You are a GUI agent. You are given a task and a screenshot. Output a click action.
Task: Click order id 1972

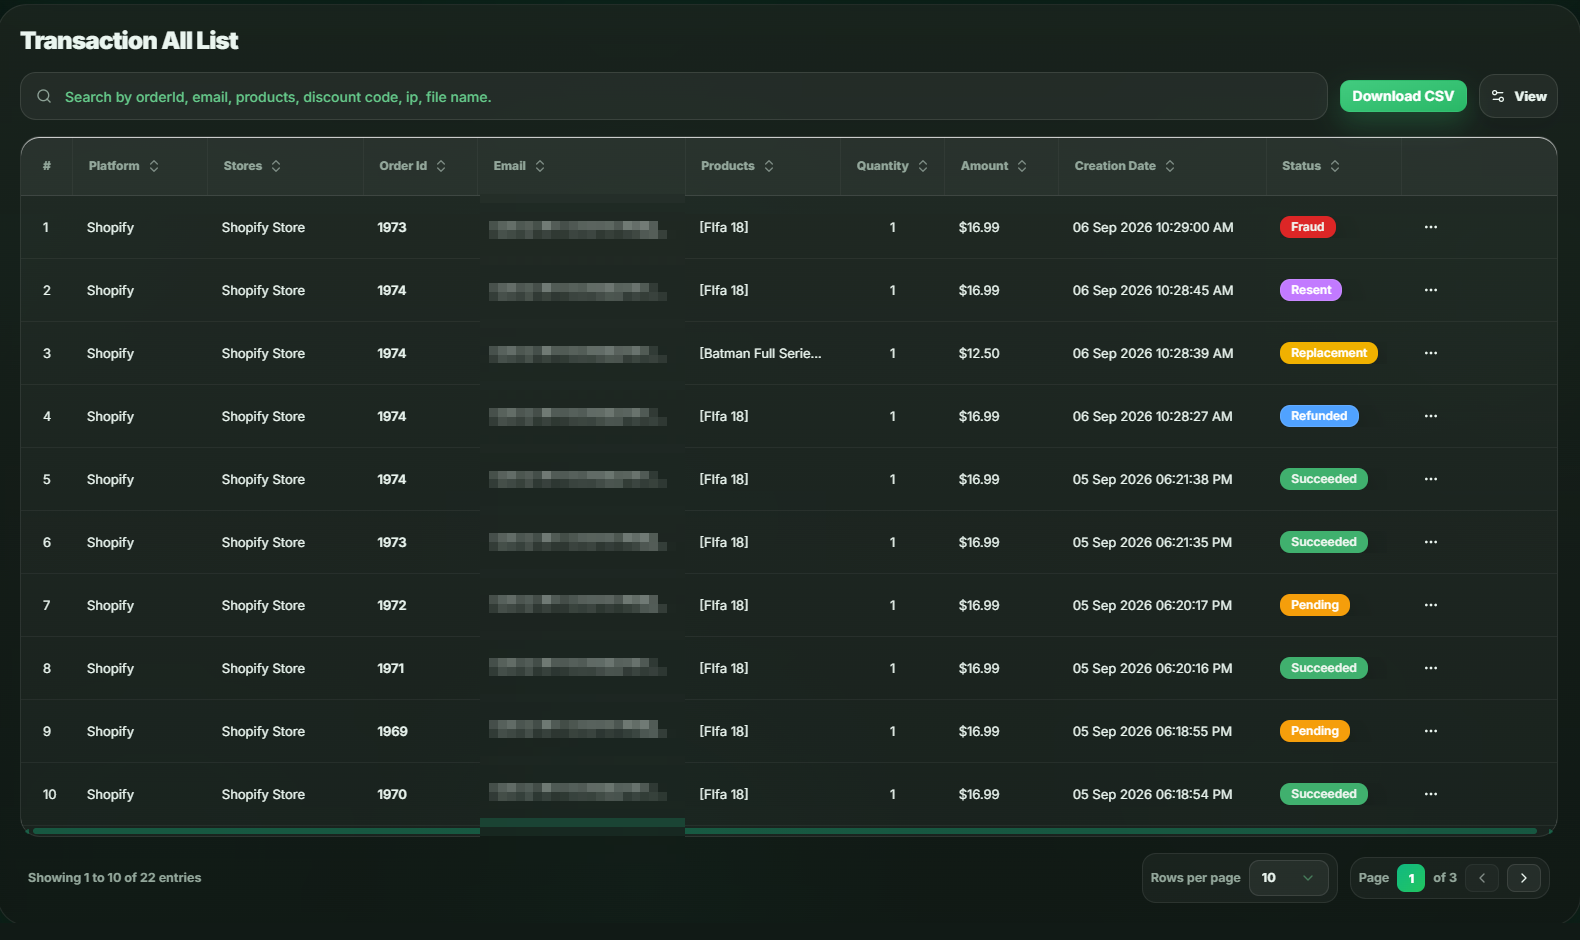pos(392,605)
